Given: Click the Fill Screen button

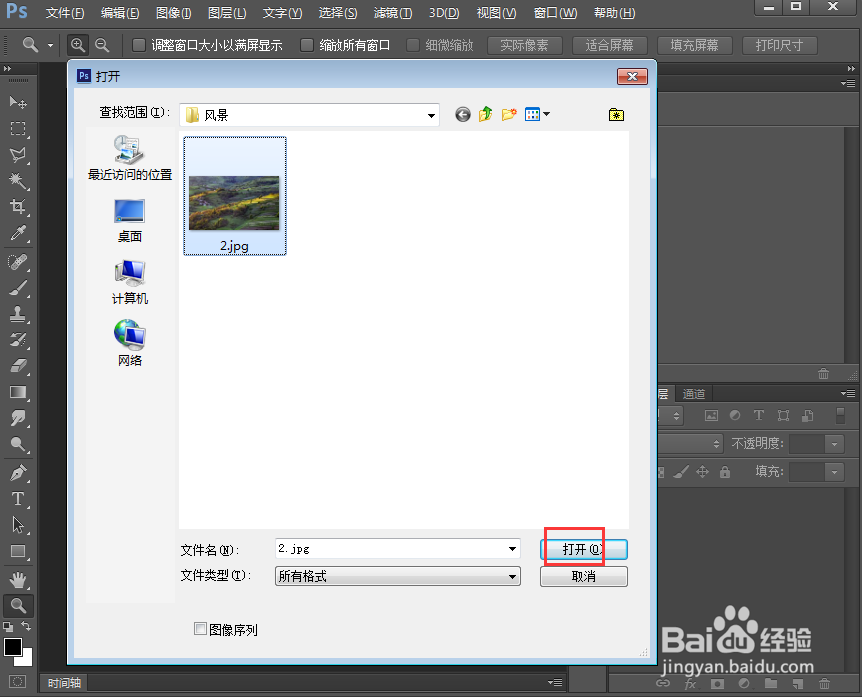Looking at the screenshot, I should coord(694,45).
